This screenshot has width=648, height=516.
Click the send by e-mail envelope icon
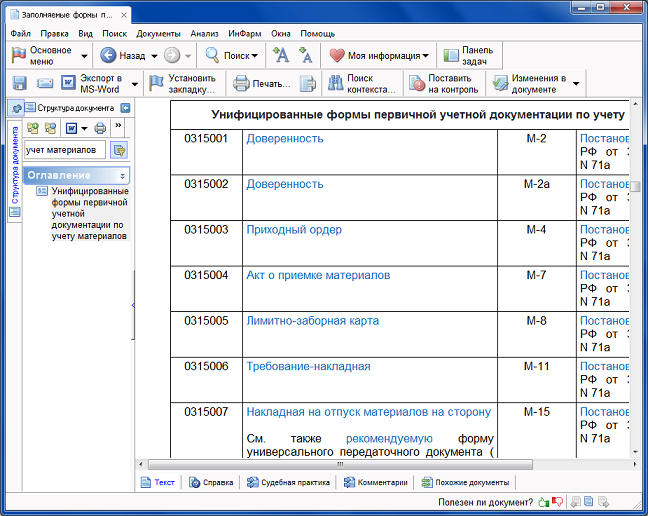(45, 84)
